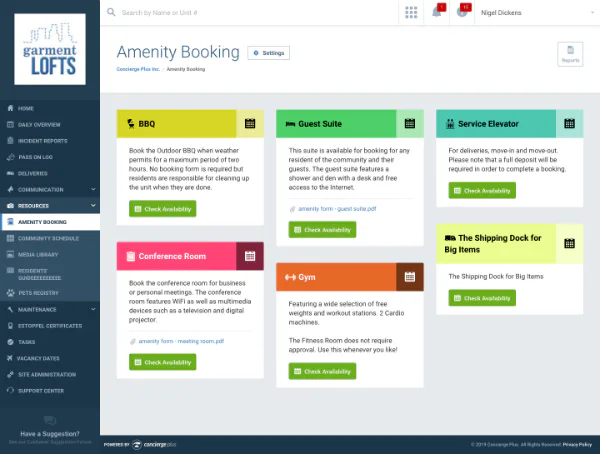The height and width of the screenshot is (454, 600).
Task: Click the Pets Registry paw icon
Action: tap(11, 293)
